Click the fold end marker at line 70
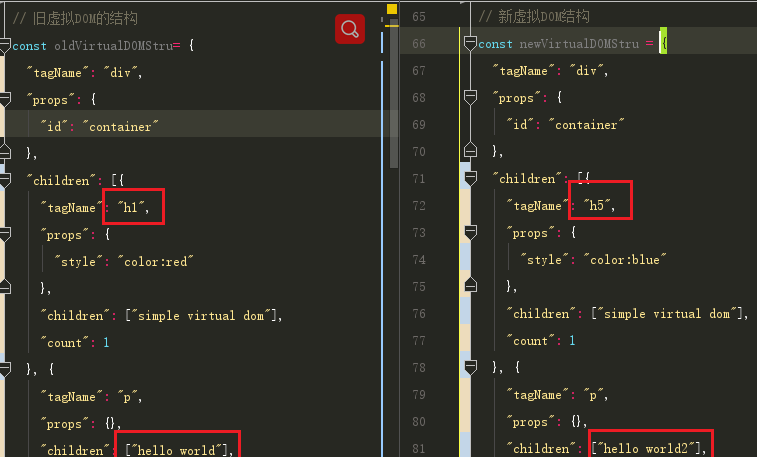 coord(469,151)
